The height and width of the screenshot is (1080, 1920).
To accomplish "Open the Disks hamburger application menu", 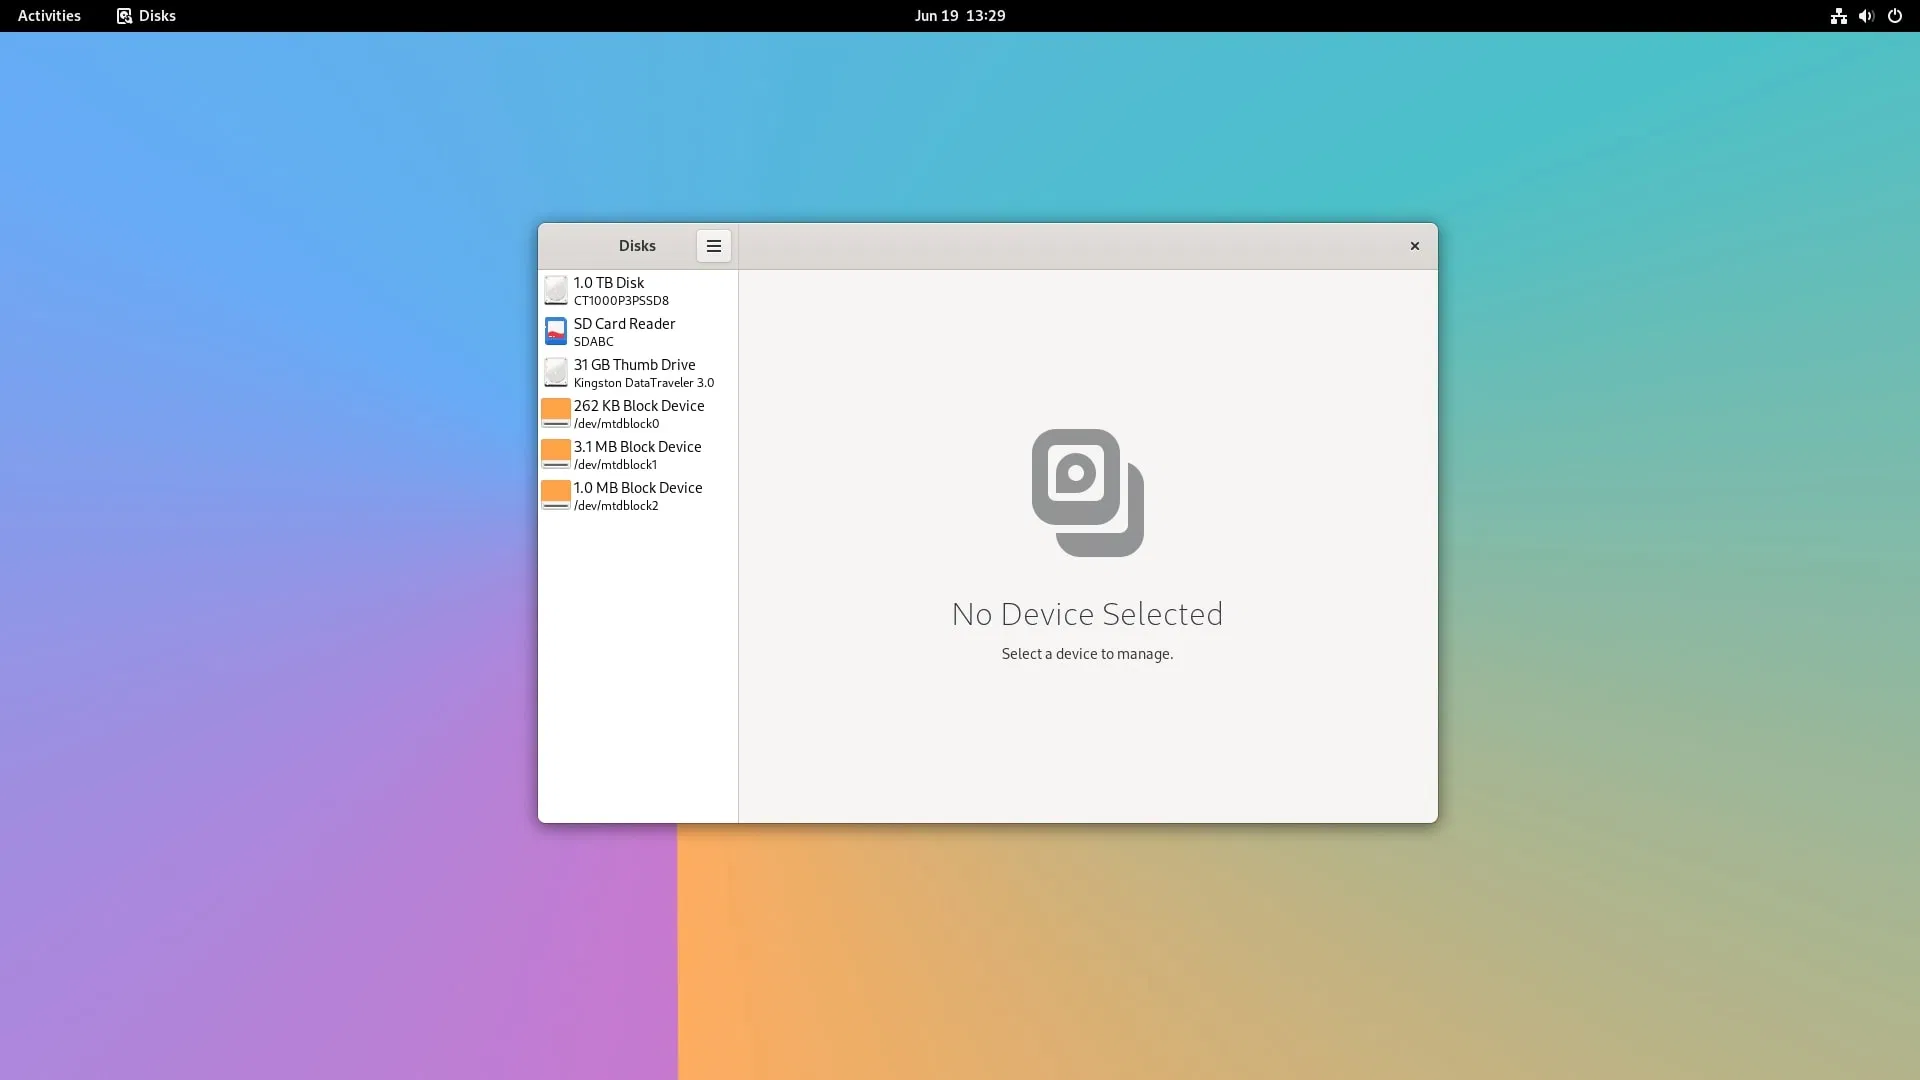I will click(713, 246).
